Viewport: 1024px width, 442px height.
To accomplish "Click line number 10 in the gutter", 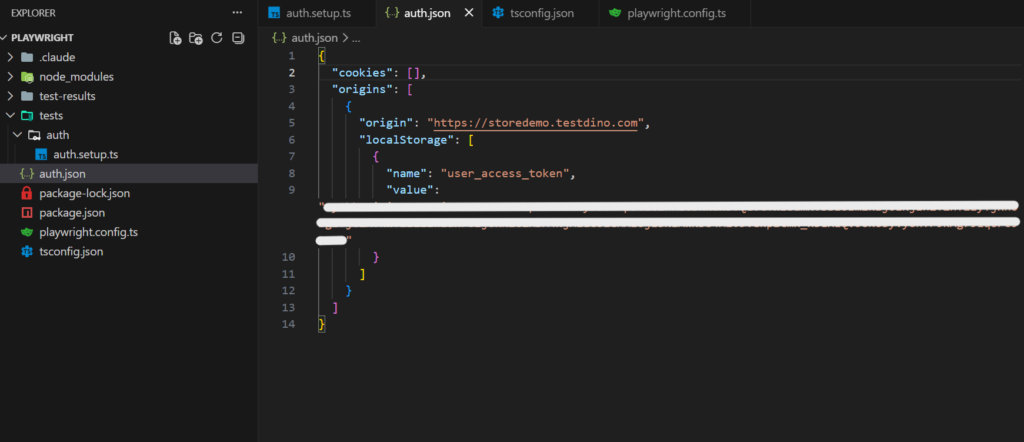I will pos(288,257).
